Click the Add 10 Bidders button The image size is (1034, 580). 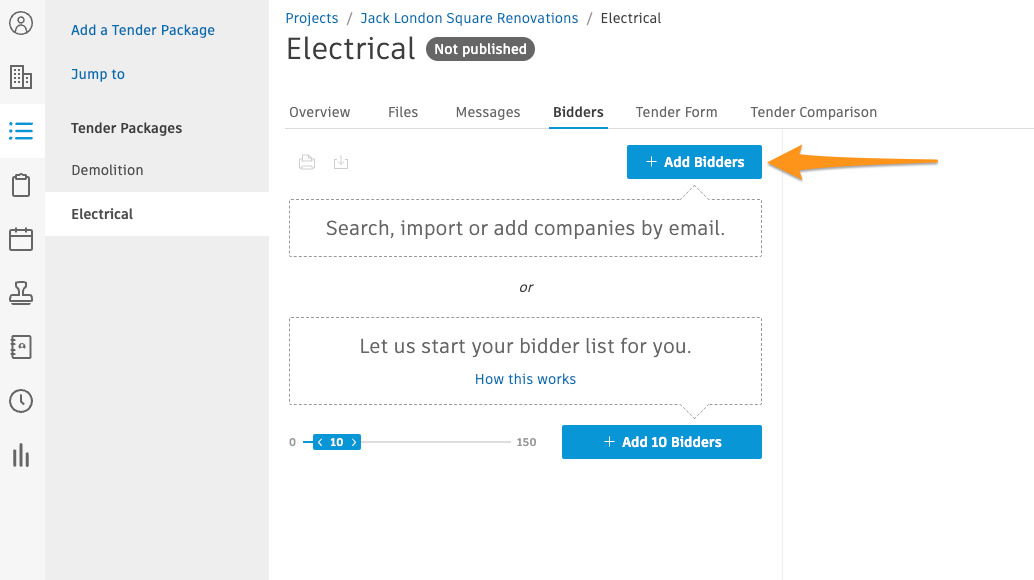click(x=662, y=442)
